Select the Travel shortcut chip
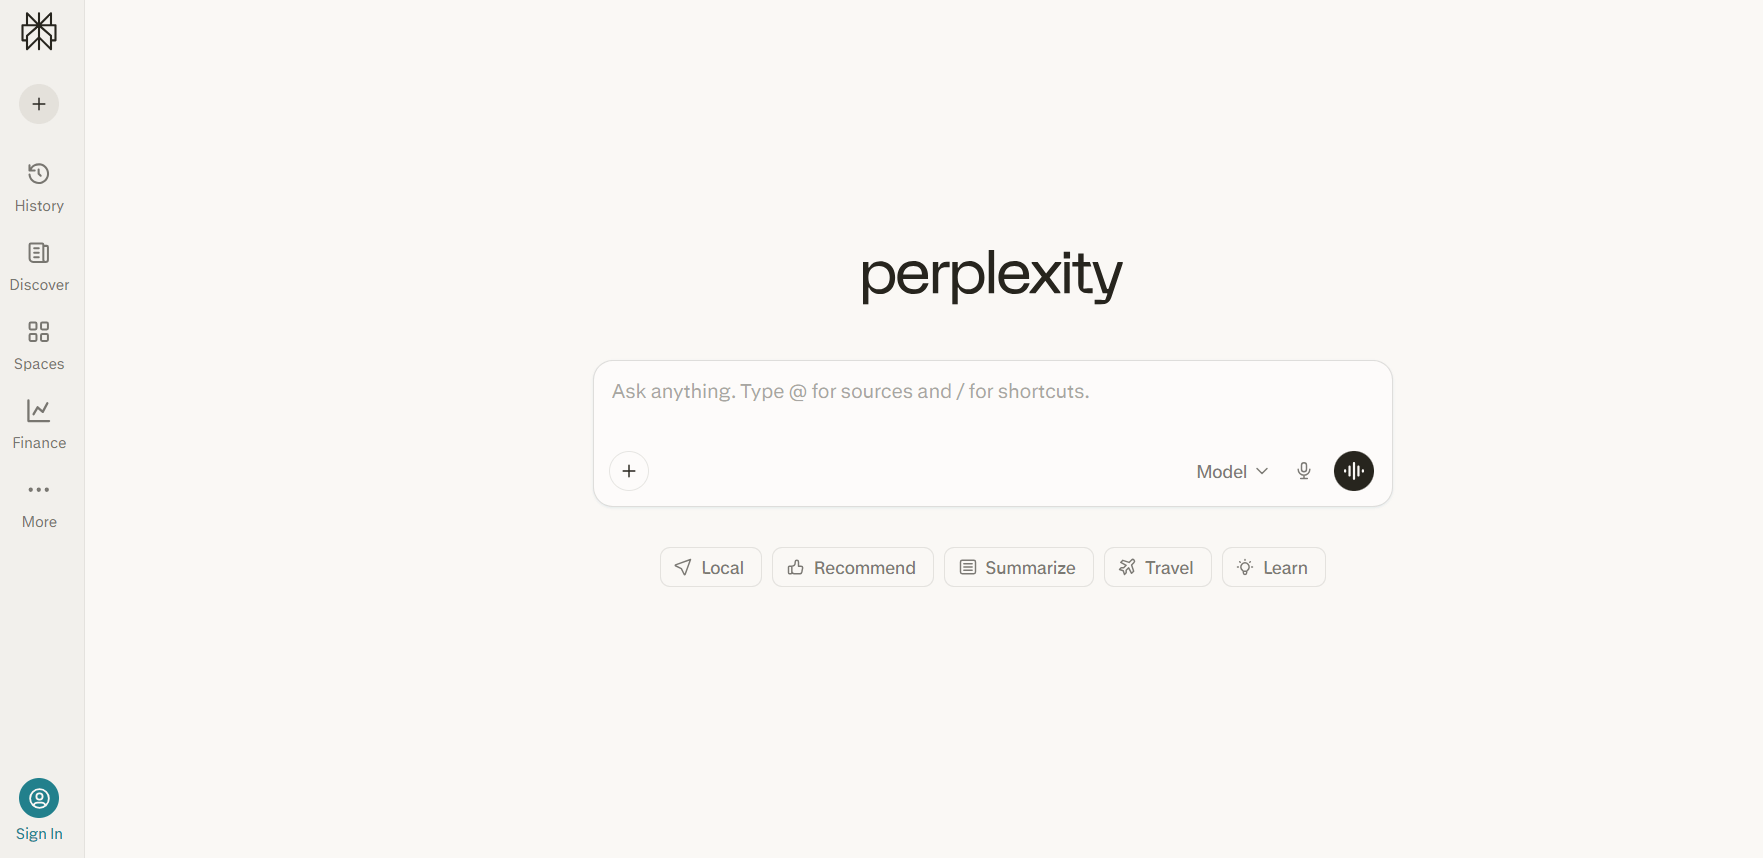The width and height of the screenshot is (1763, 858). coord(1157,567)
